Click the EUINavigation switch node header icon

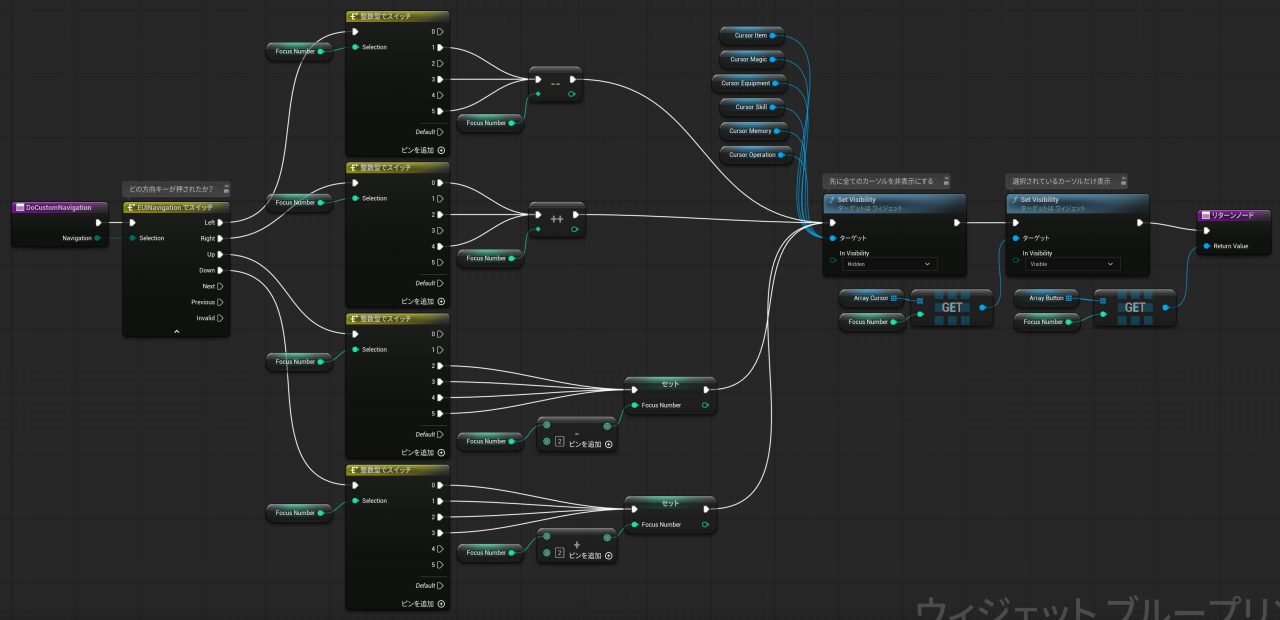click(131, 207)
